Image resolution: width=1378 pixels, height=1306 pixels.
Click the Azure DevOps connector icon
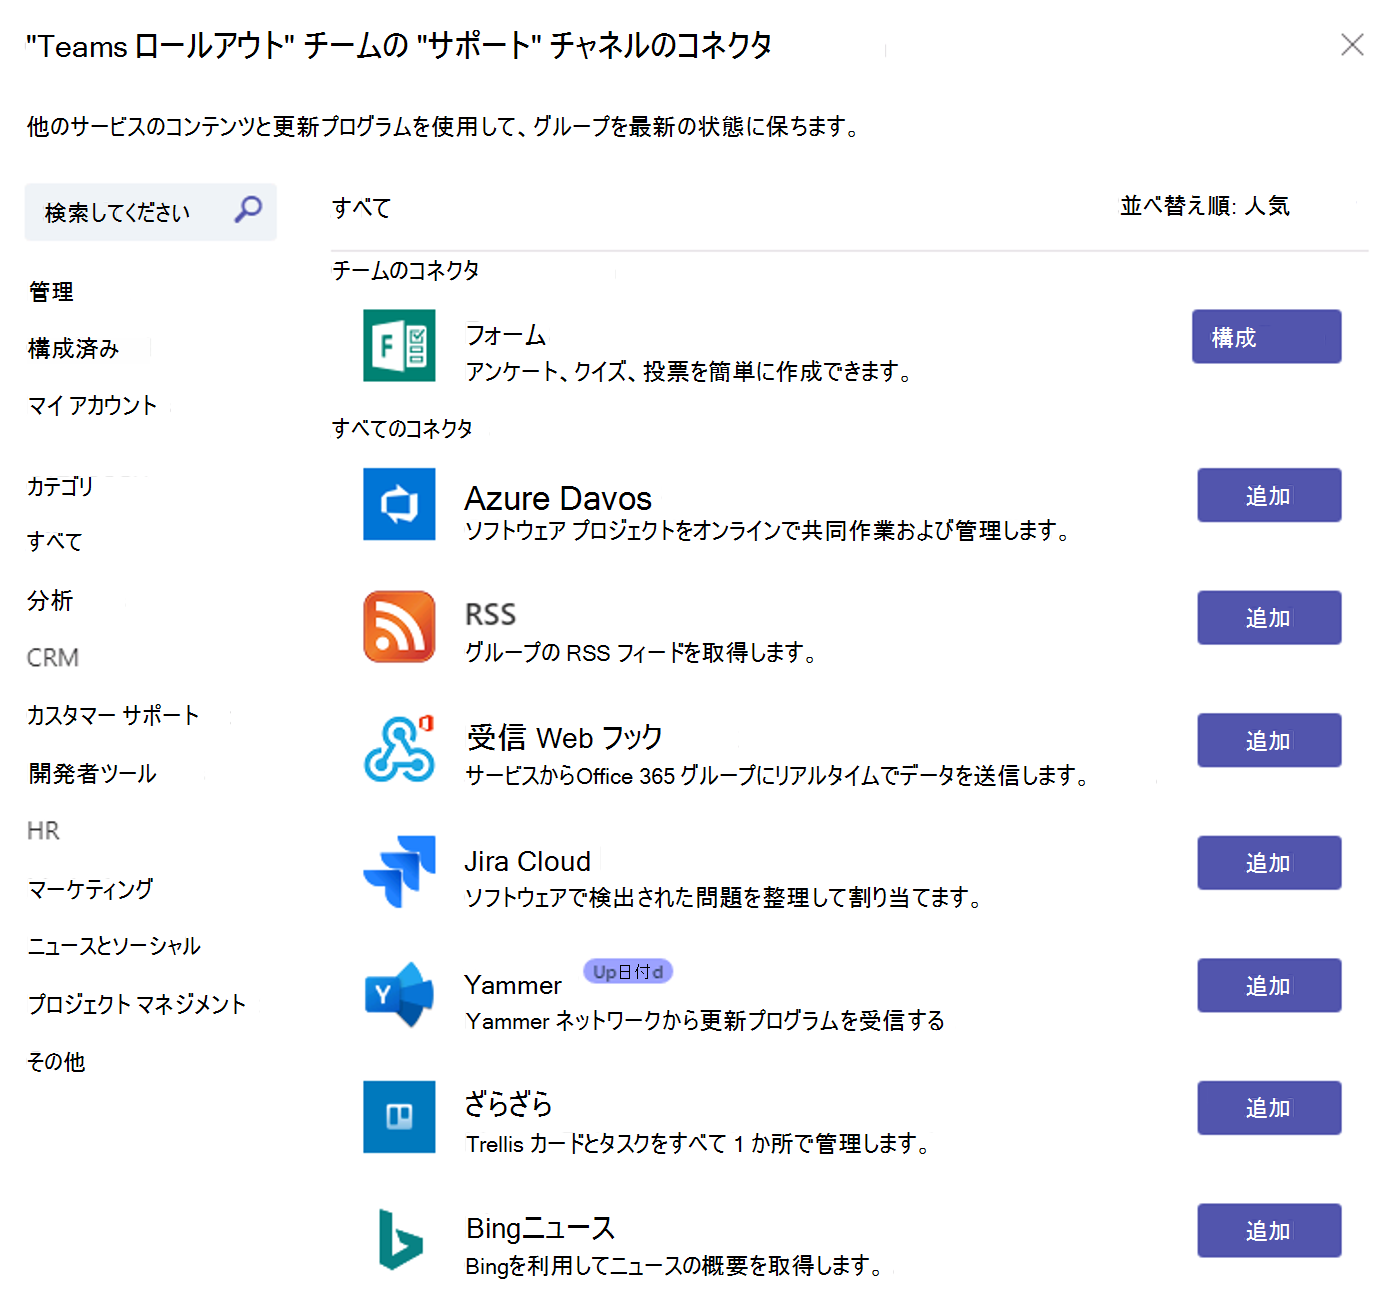[399, 504]
